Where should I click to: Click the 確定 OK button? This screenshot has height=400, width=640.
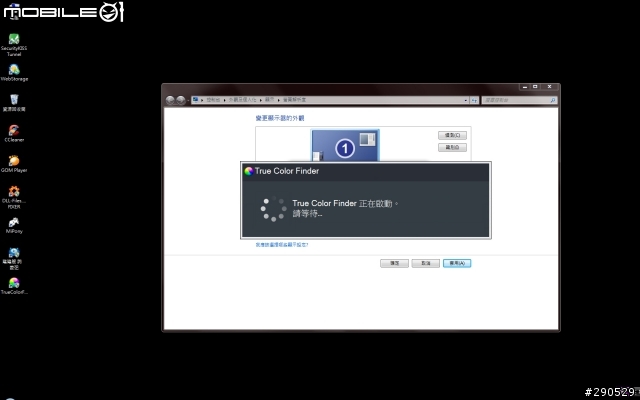pyautogui.click(x=394, y=263)
